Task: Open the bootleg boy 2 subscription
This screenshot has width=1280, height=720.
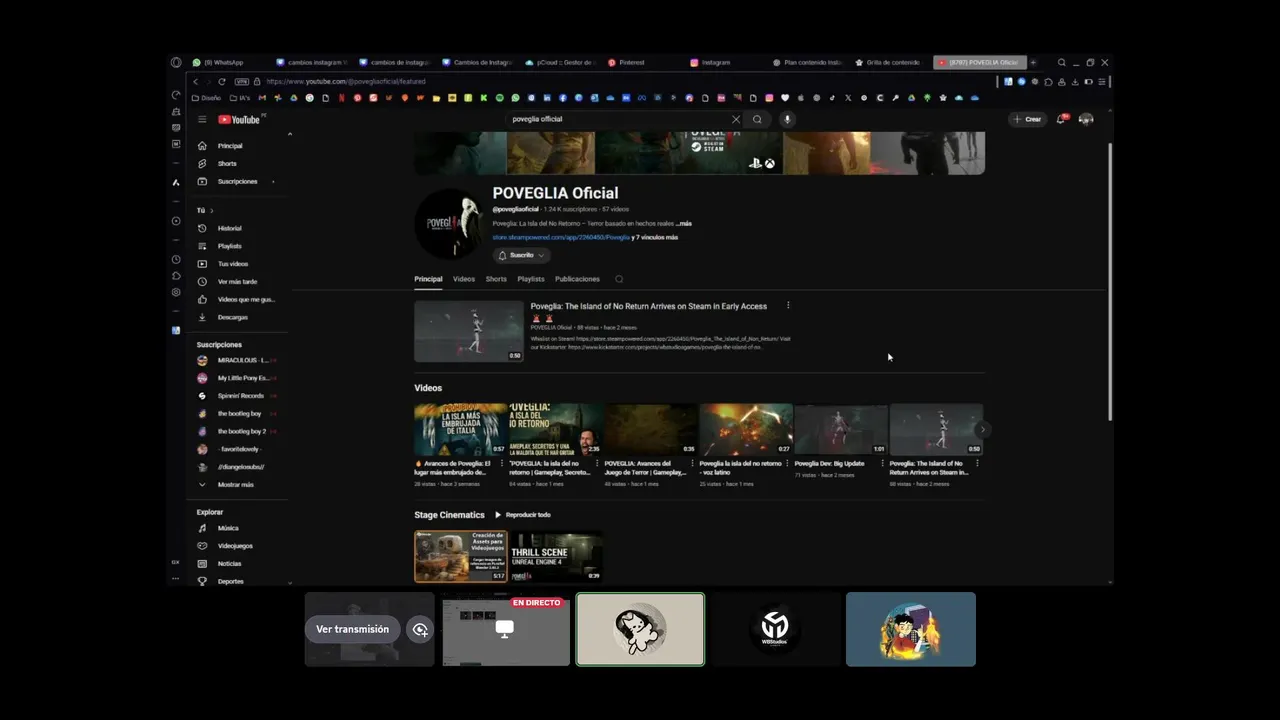Action: click(240, 431)
